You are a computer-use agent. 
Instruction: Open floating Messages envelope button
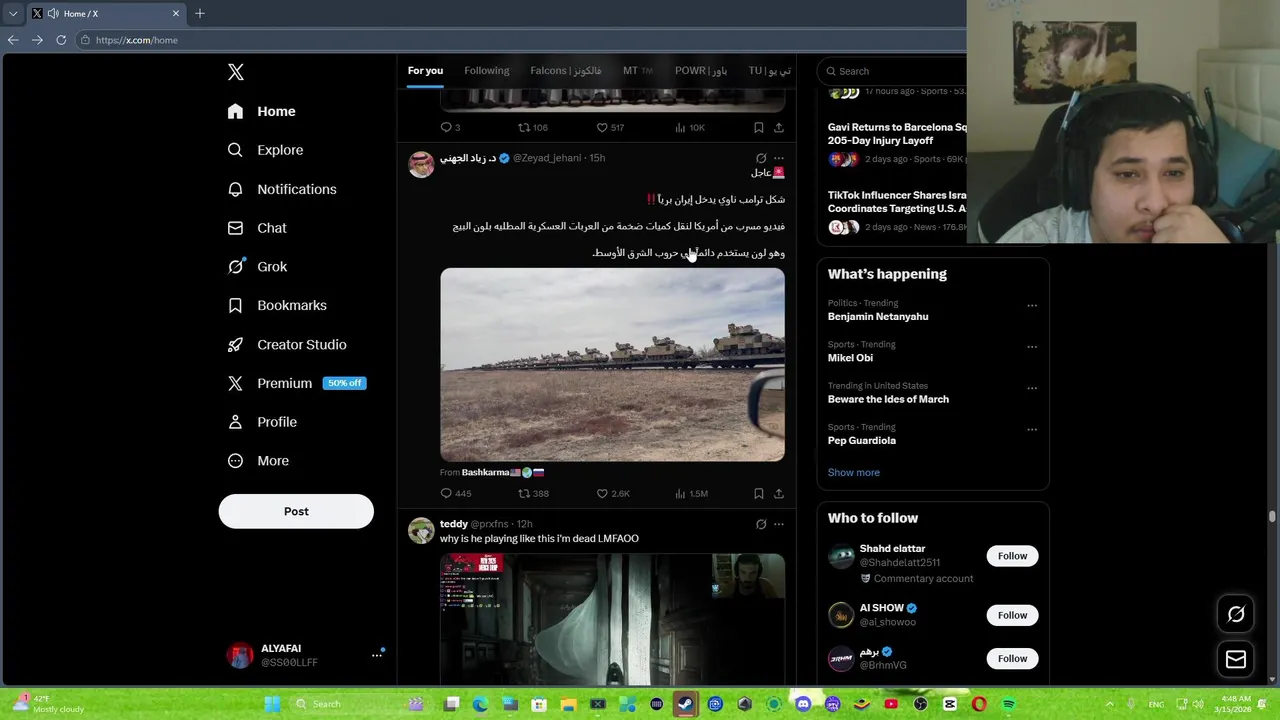[x=1236, y=659]
